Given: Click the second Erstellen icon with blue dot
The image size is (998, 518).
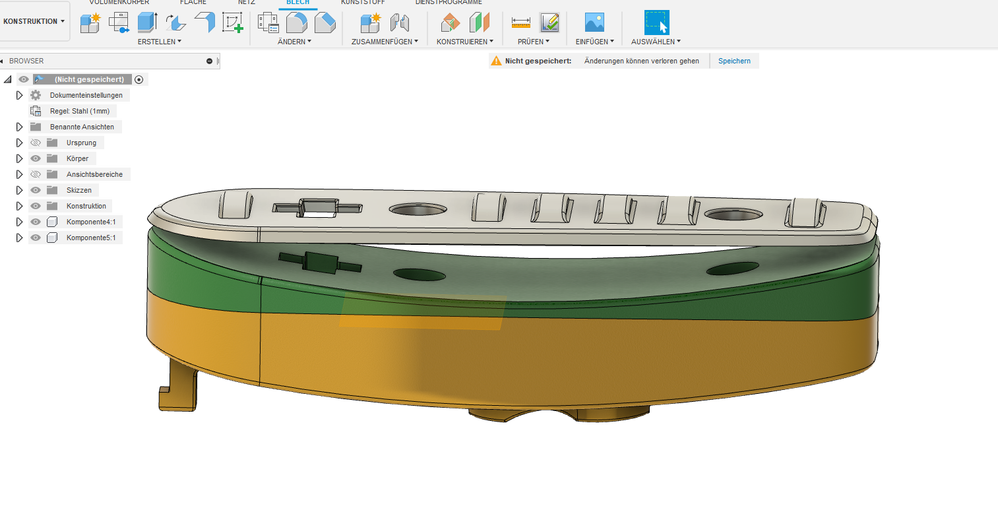Looking at the screenshot, I should tap(118, 23).
